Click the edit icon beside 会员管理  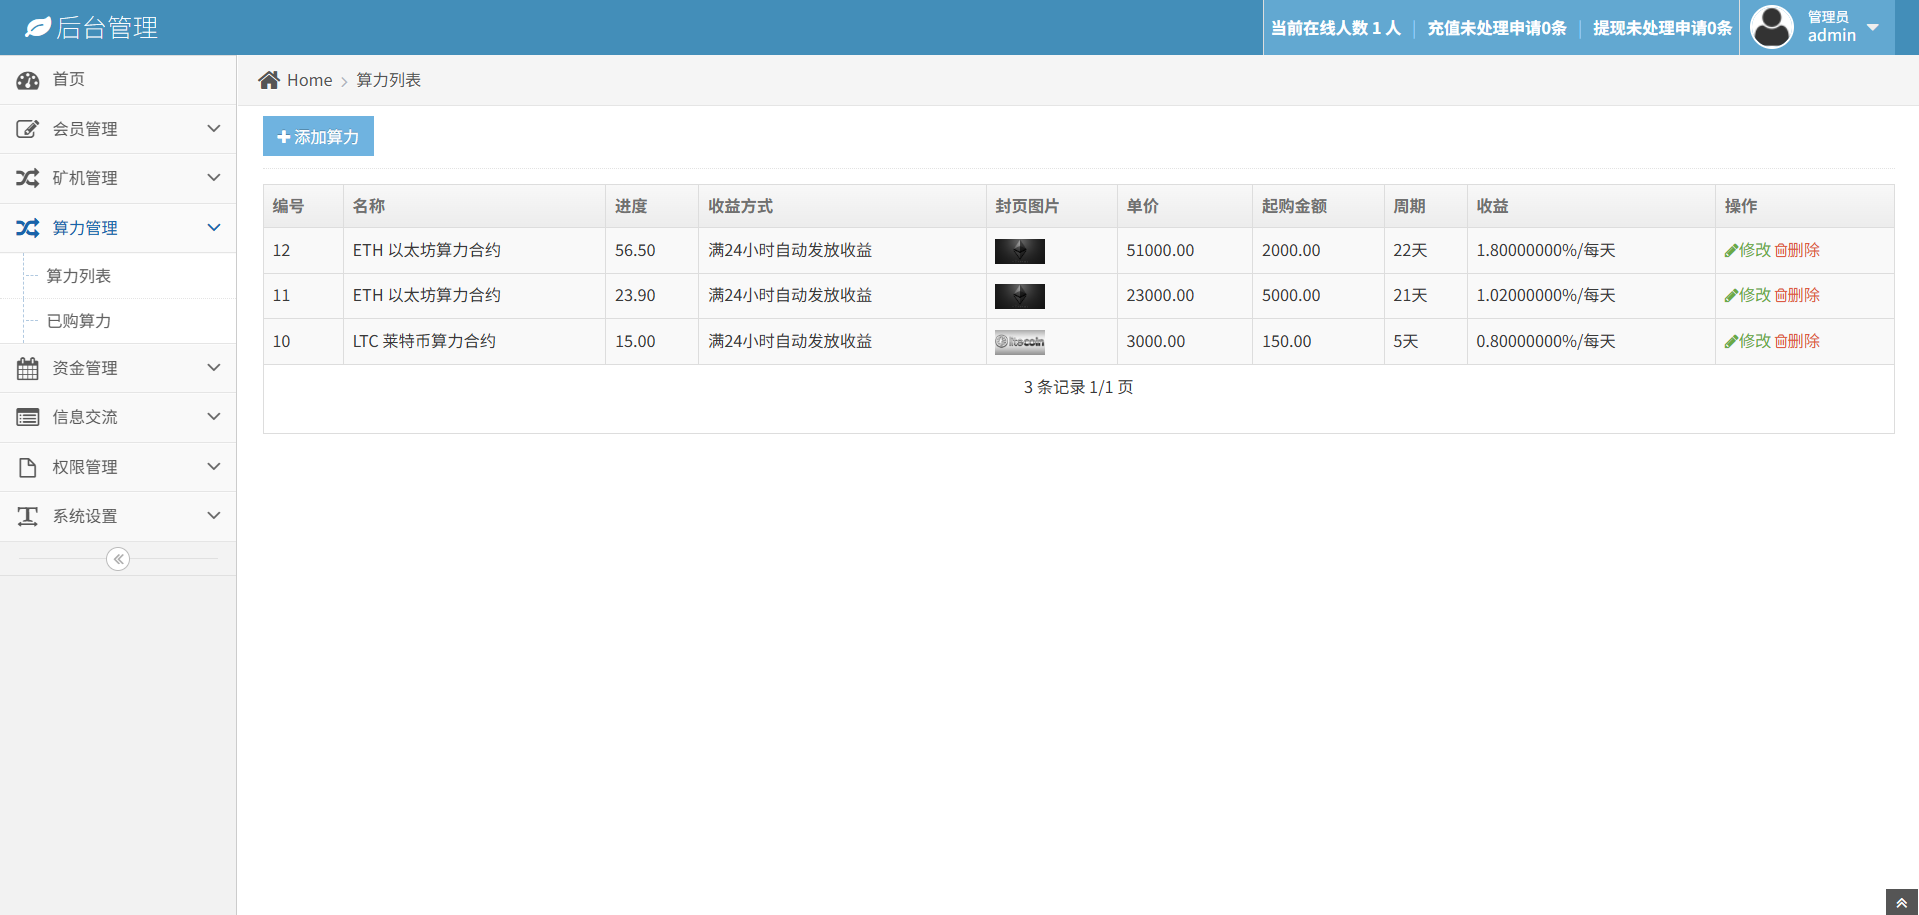point(28,129)
